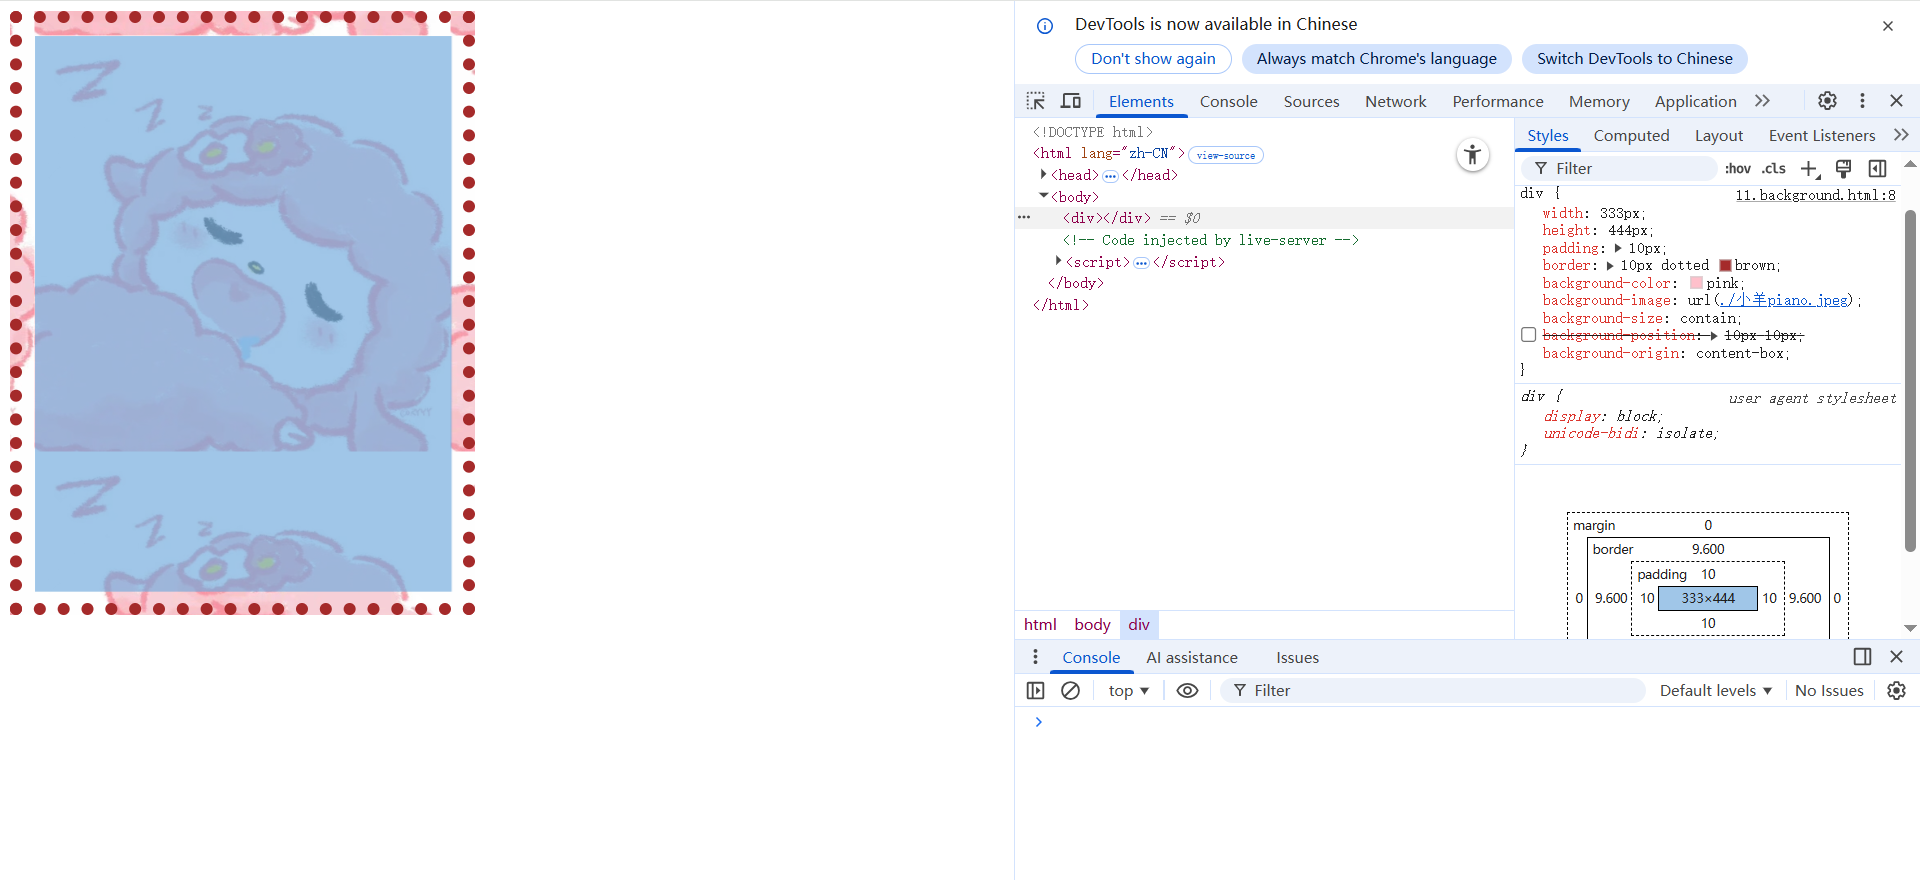
Task: Show more Styles sidebar tabs
Action: [1901, 135]
